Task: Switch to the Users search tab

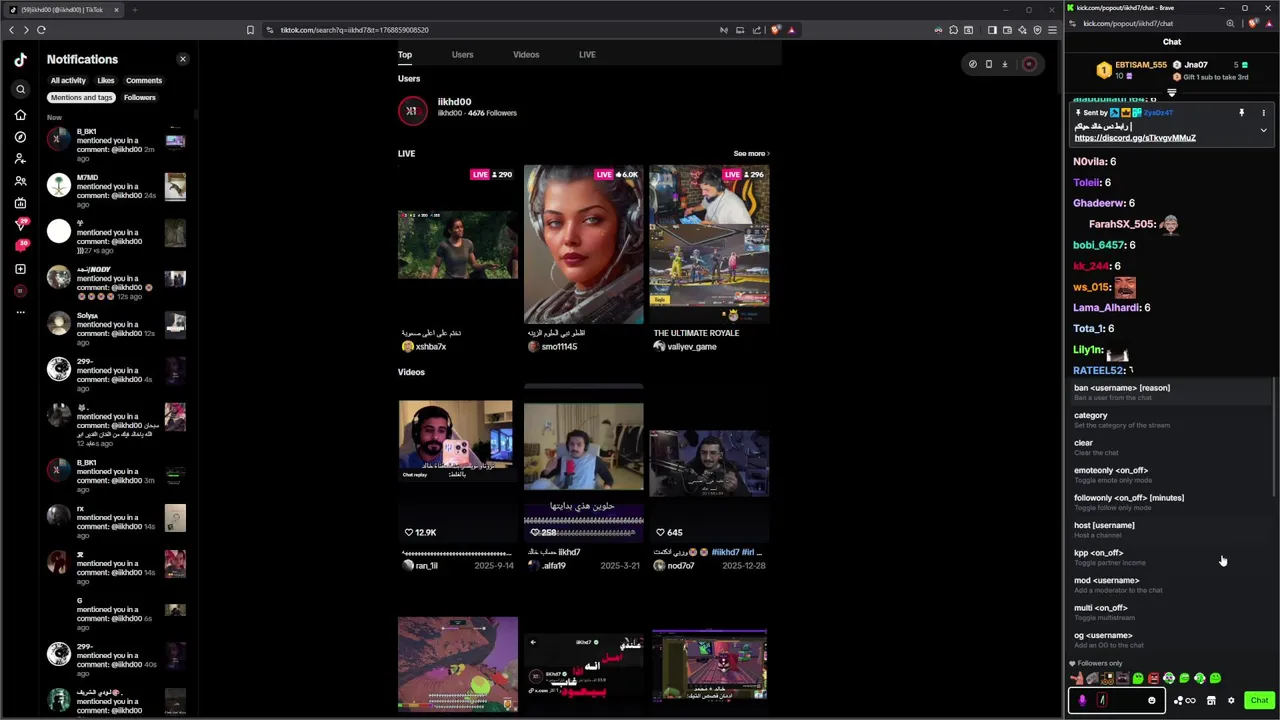Action: pos(462,55)
